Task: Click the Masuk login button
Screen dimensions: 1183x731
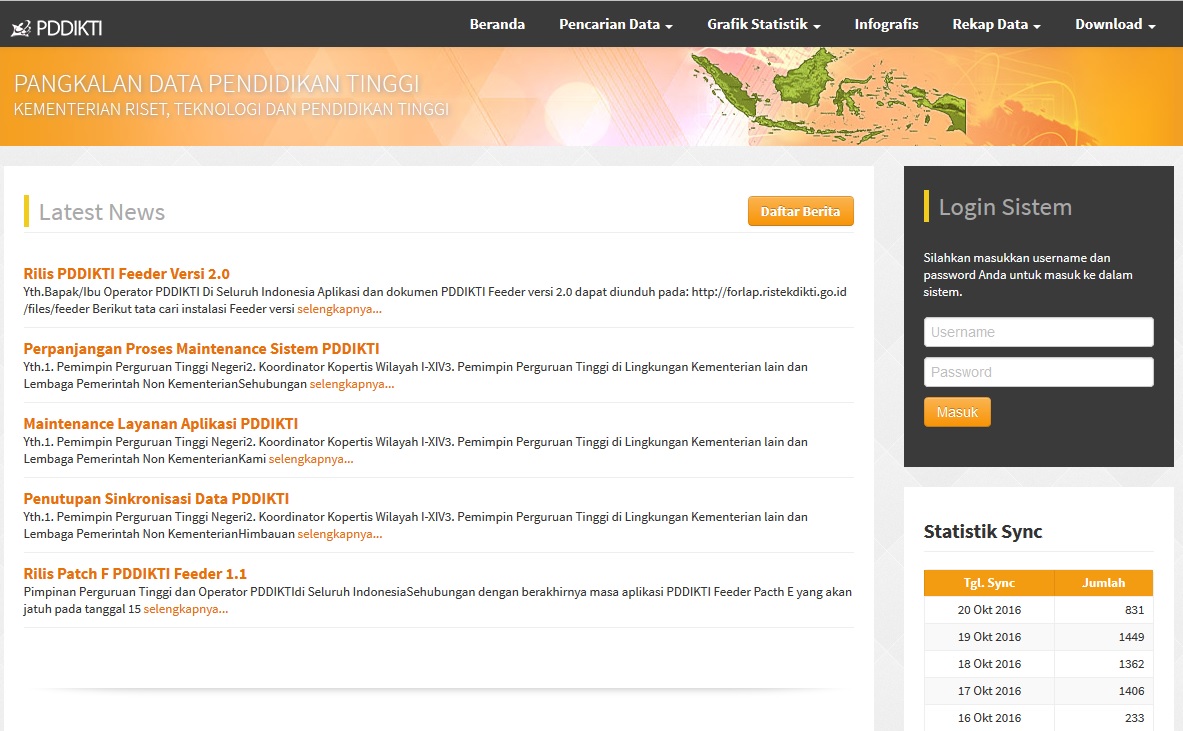Action: [956, 411]
